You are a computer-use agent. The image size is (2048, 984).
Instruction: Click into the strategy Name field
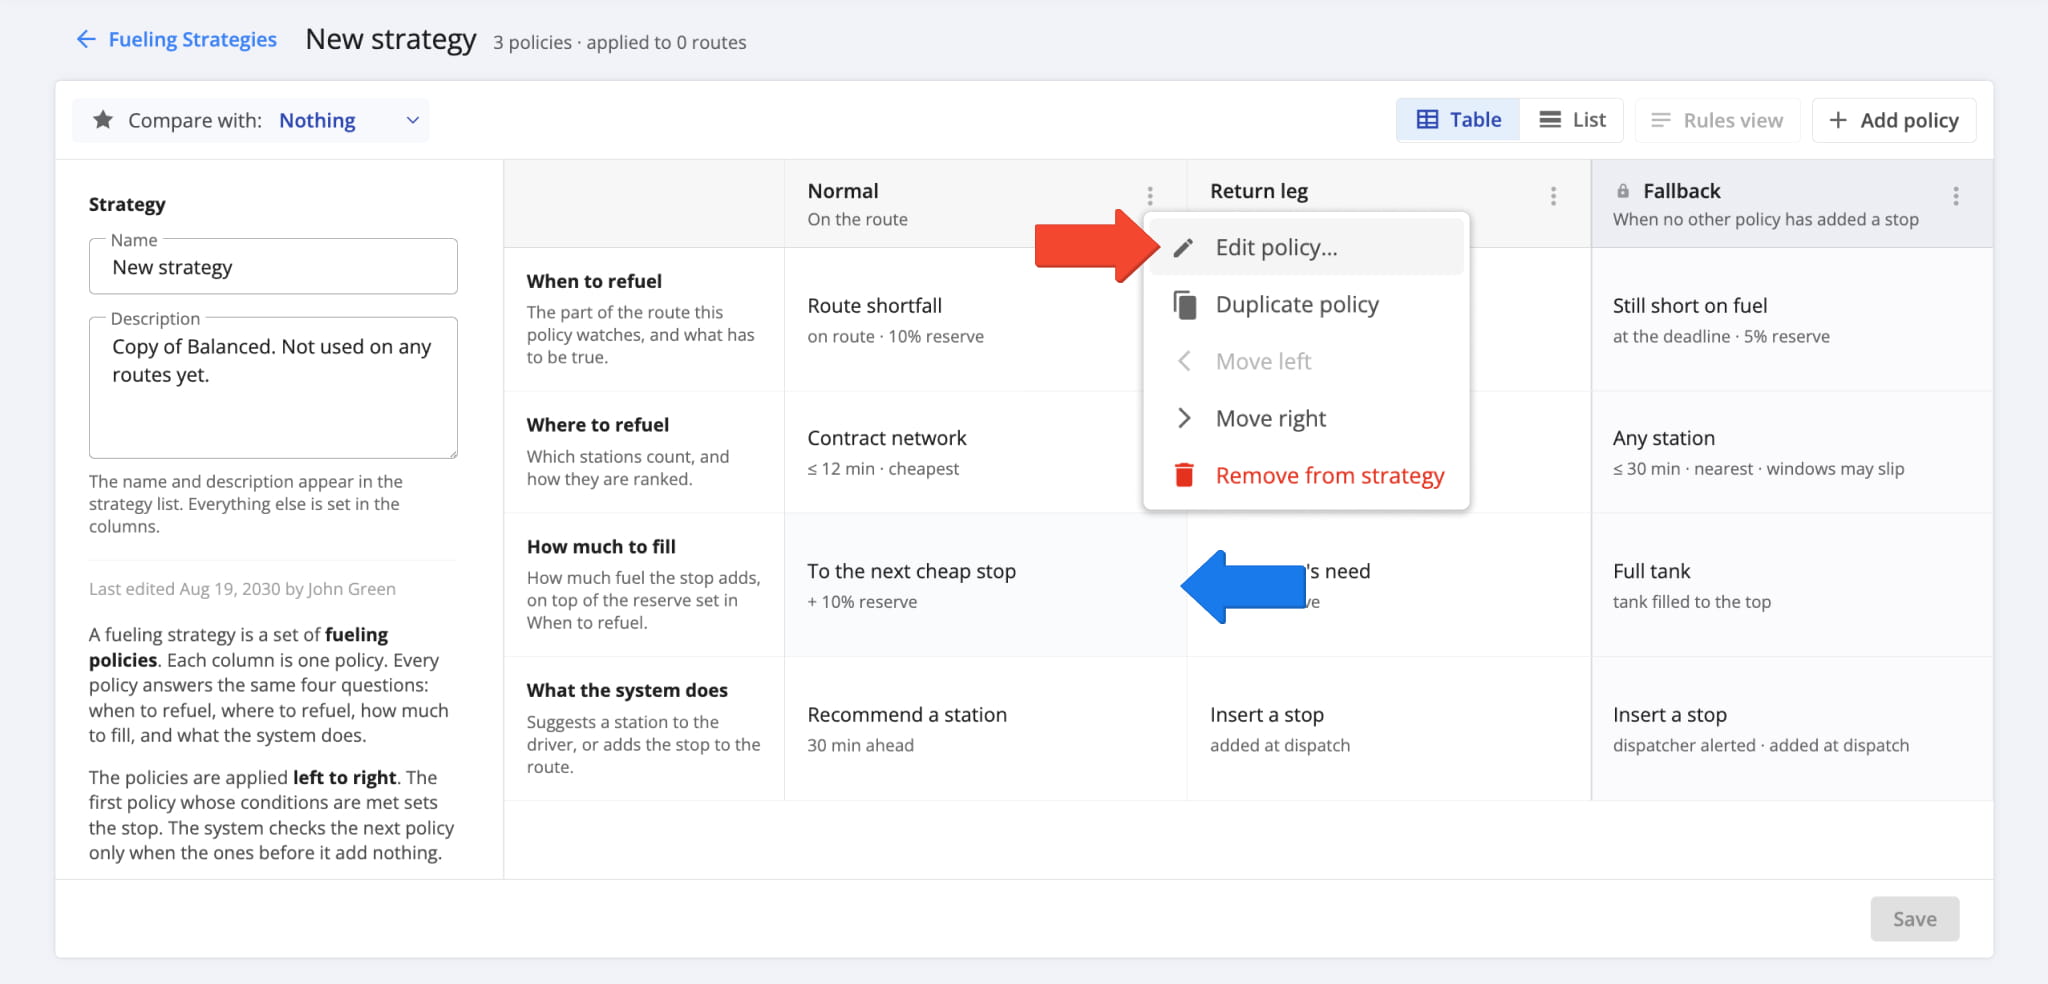[273, 267]
